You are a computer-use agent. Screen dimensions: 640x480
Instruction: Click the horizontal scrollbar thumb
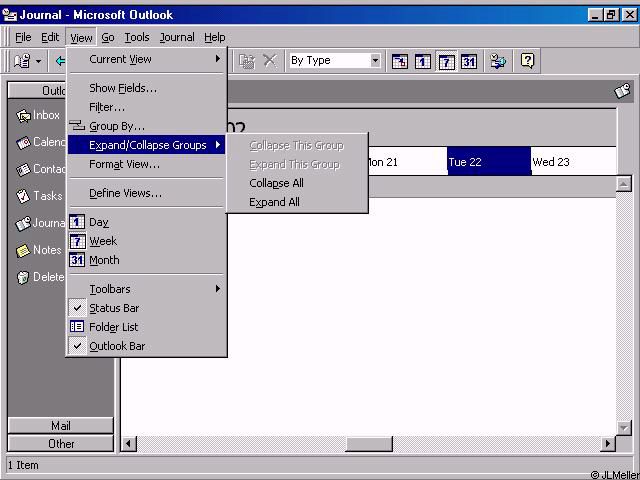click(369, 444)
